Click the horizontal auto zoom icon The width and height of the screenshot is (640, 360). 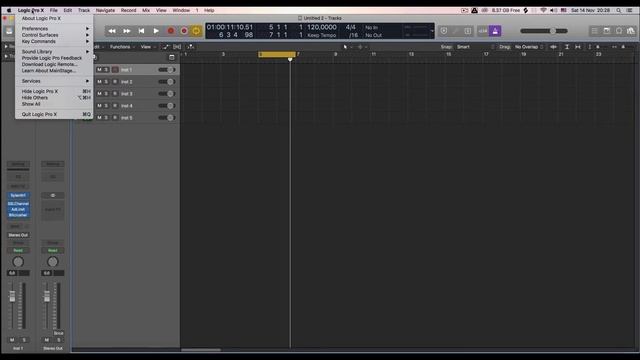(578, 47)
